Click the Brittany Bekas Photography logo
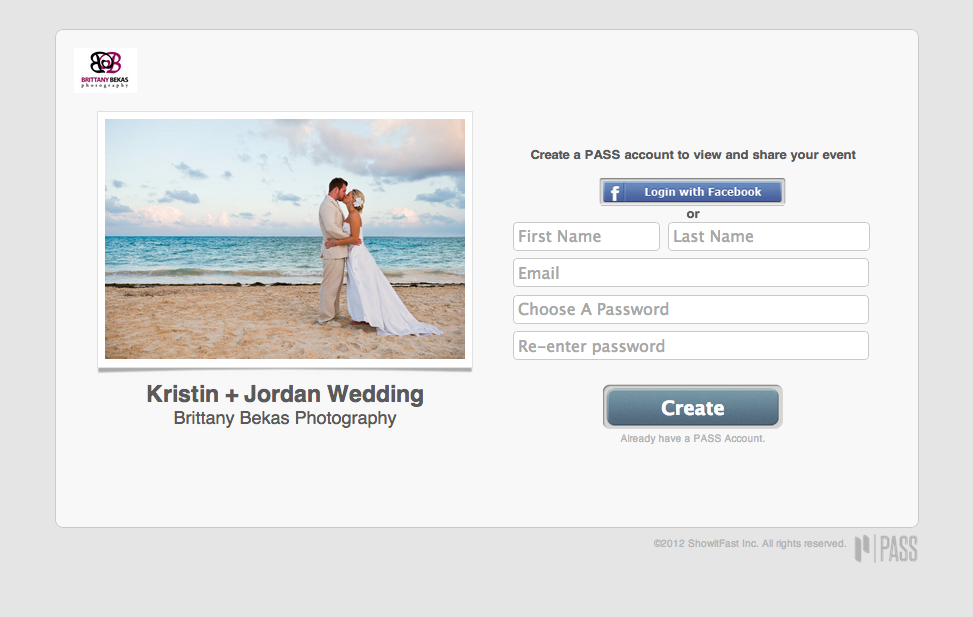Image resolution: width=973 pixels, height=617 pixels. pyautogui.click(x=105, y=70)
